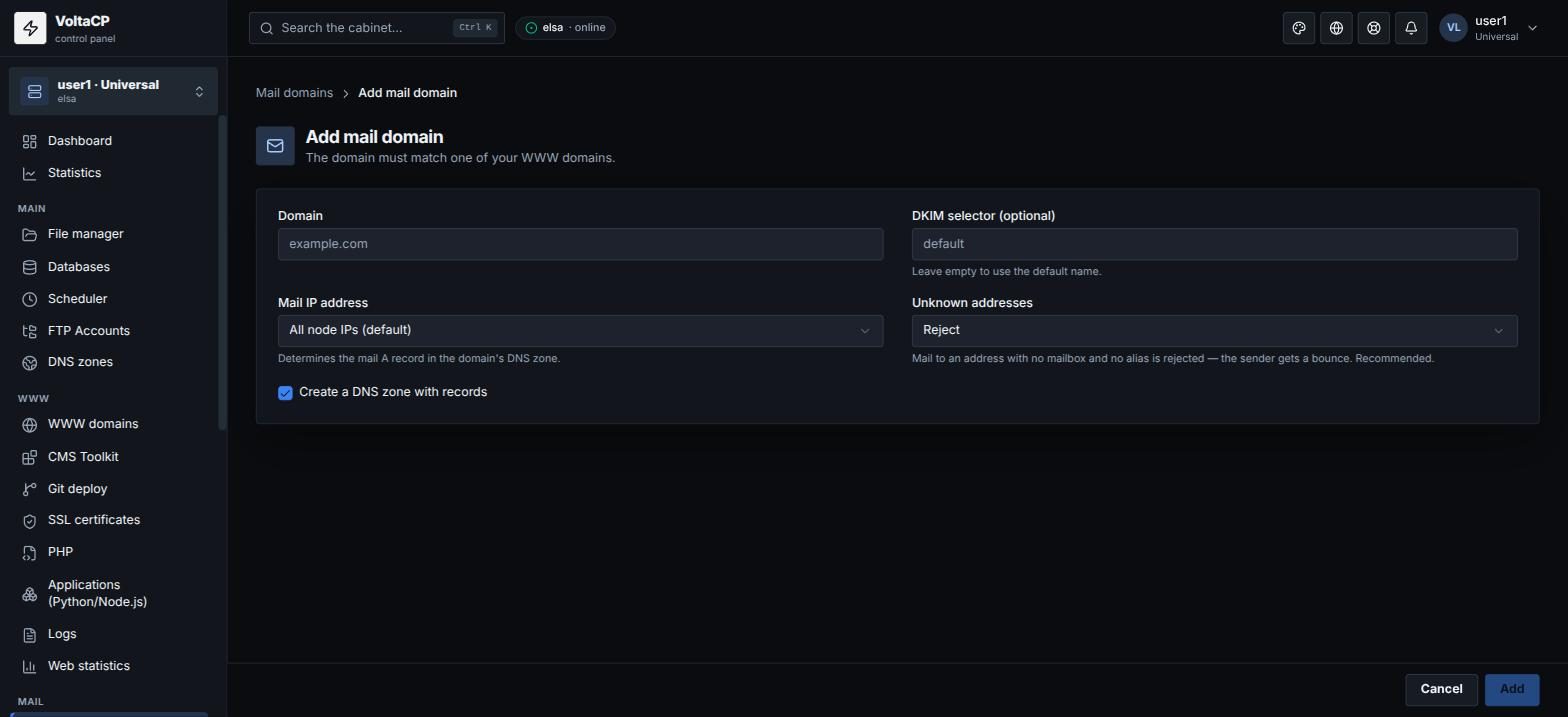This screenshot has width=1568, height=717.
Task: Click the Logs document icon
Action: click(x=30, y=634)
